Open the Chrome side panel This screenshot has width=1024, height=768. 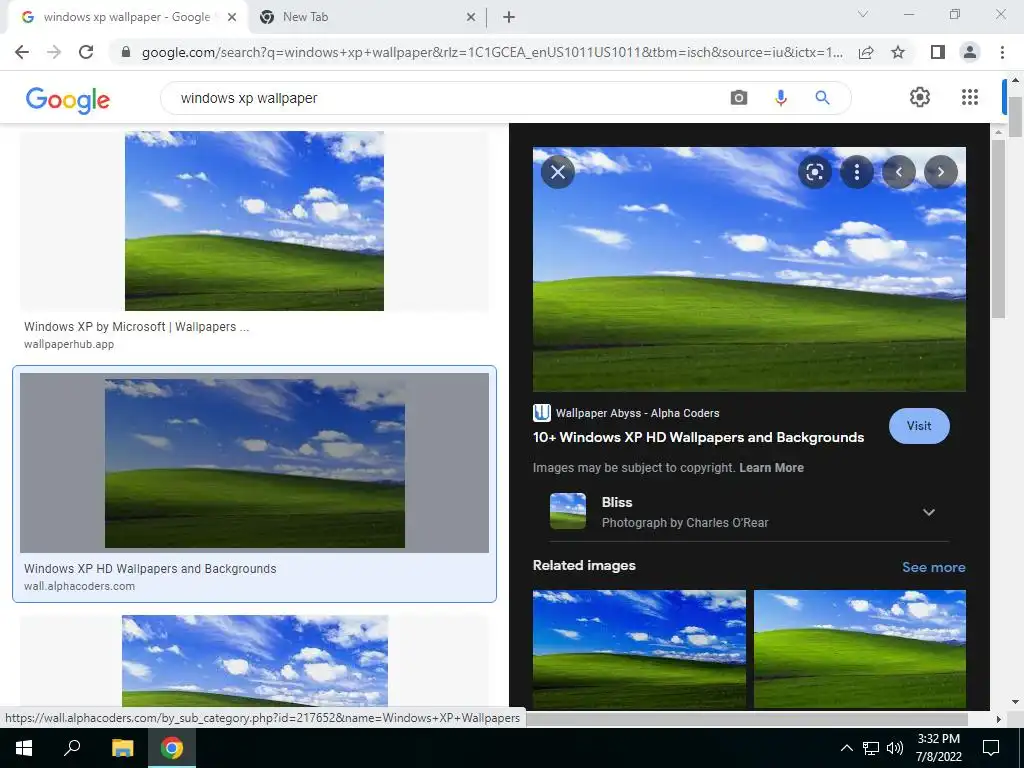(x=938, y=52)
